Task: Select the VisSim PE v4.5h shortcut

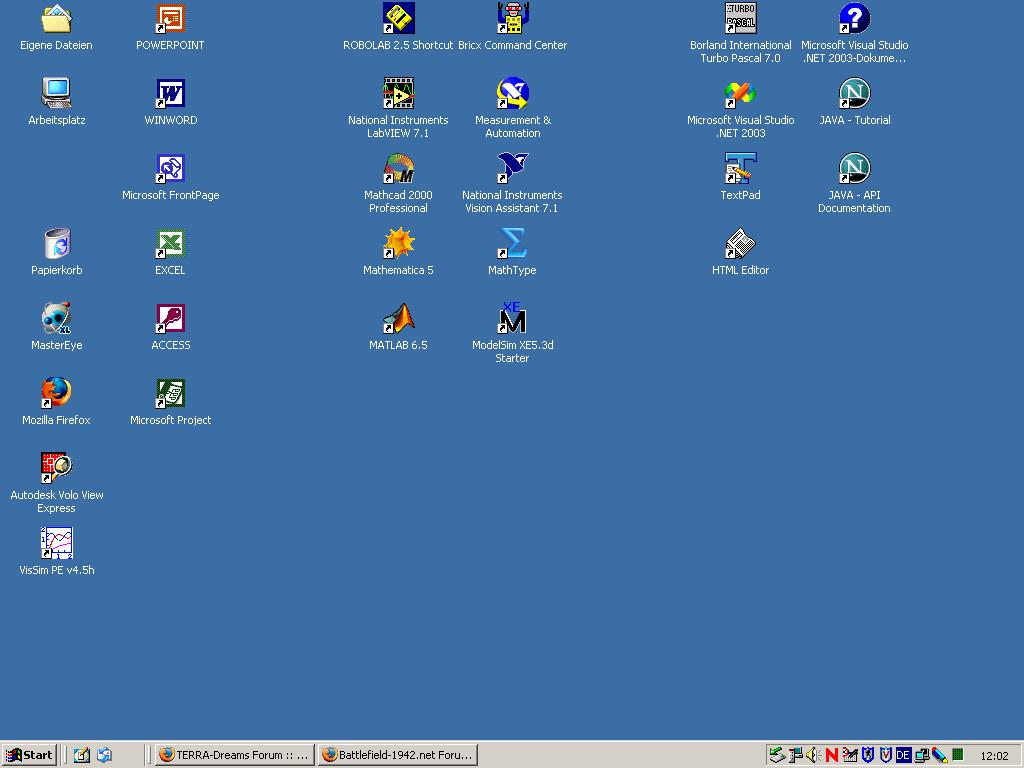Action: tap(56, 543)
